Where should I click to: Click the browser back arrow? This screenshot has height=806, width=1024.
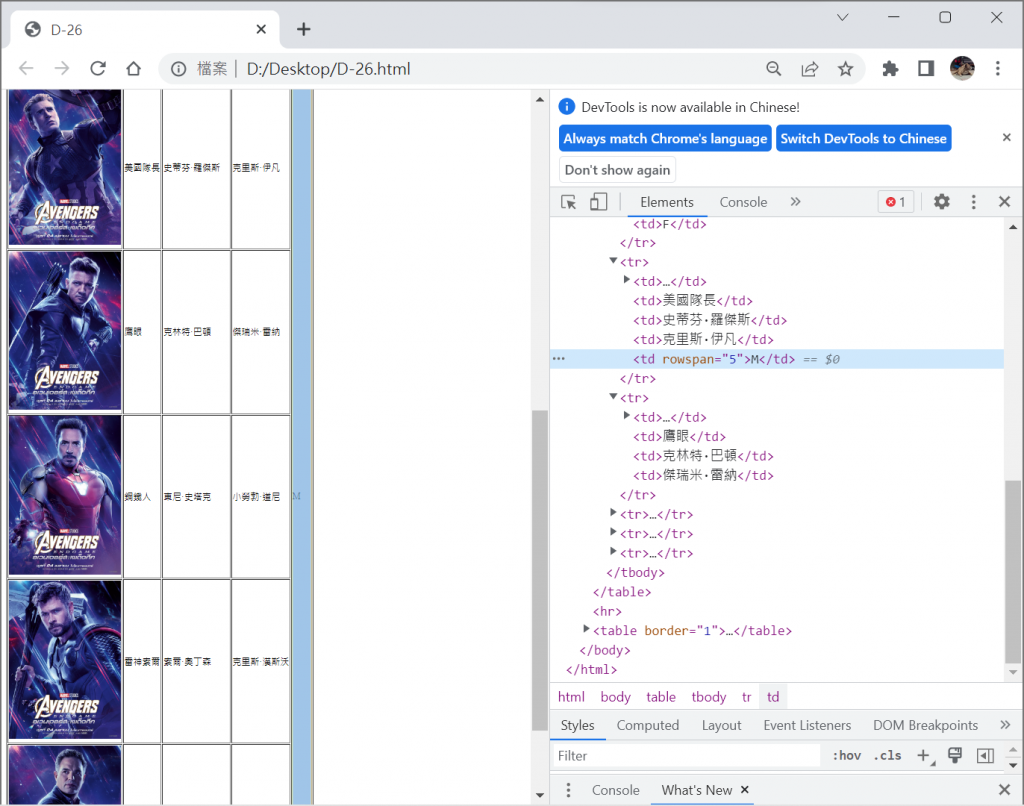[x=26, y=68]
